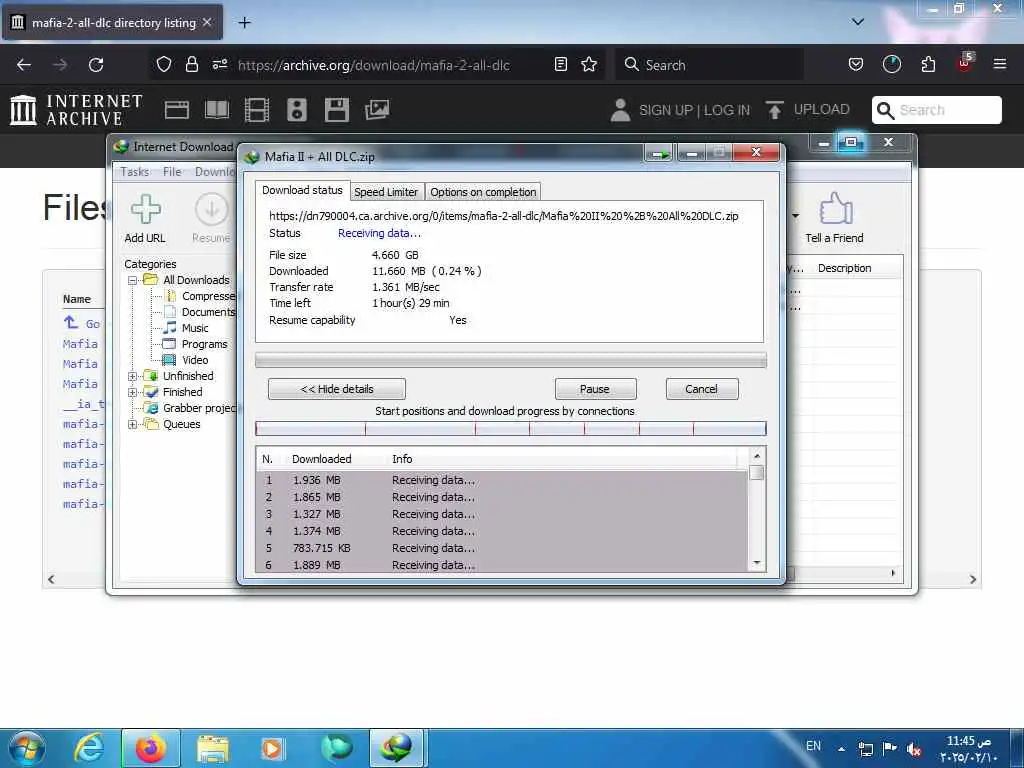The width and height of the screenshot is (1024, 768).
Task: Open Firefox from the taskbar
Action: click(x=151, y=748)
